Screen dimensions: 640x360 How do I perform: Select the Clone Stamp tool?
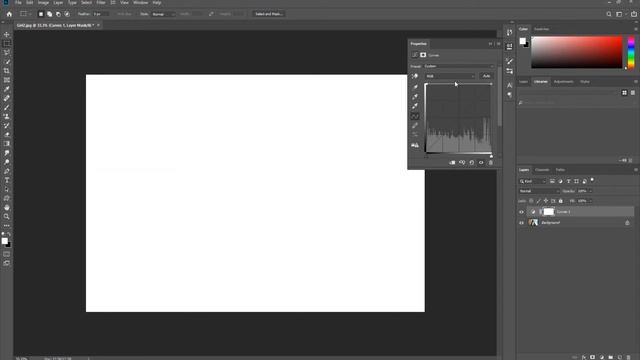tap(7, 116)
